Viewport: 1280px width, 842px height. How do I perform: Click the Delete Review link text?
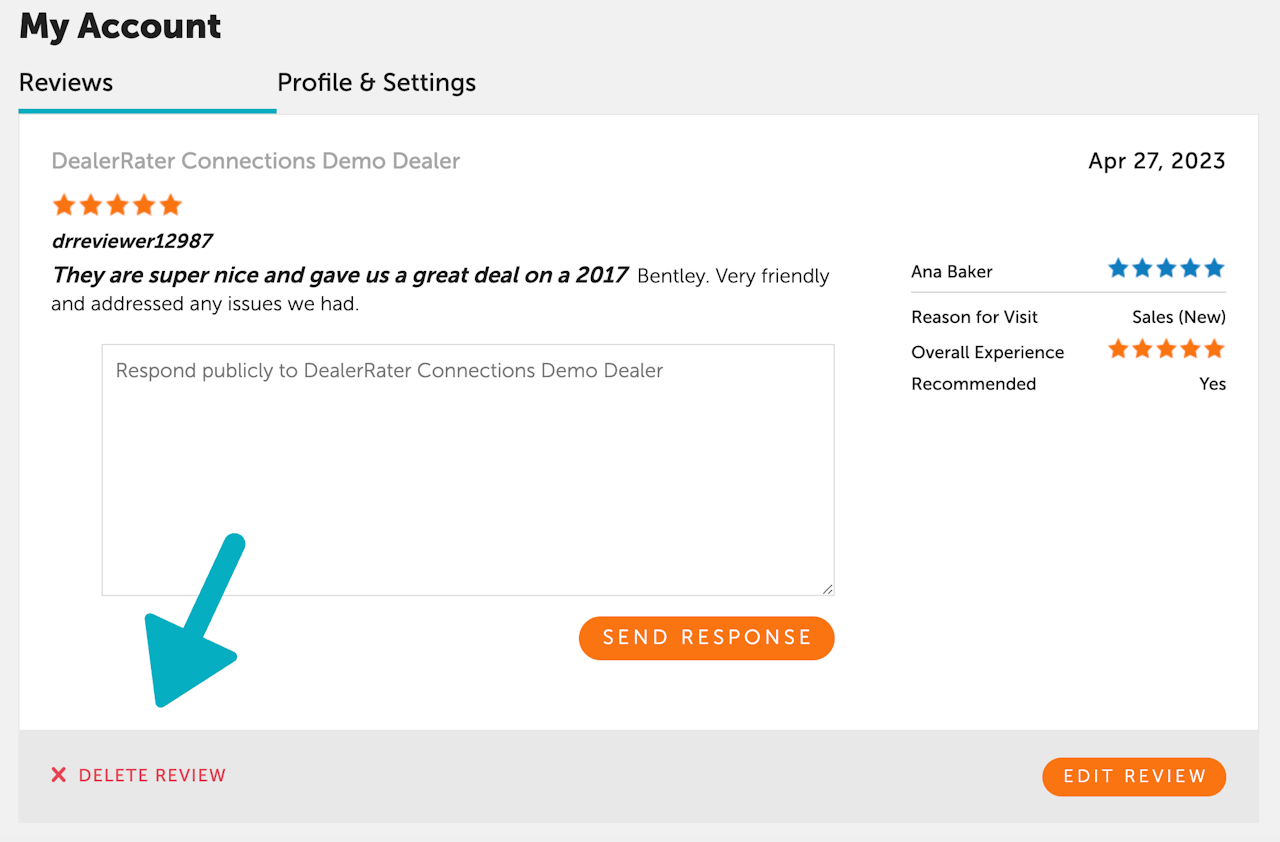[x=152, y=775]
